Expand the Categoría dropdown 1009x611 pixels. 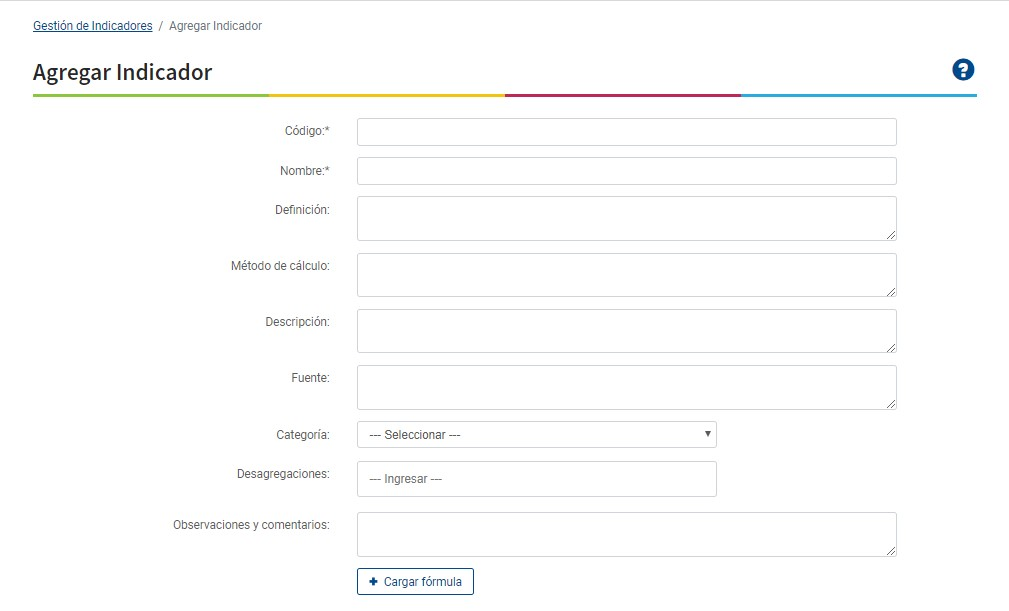536,435
